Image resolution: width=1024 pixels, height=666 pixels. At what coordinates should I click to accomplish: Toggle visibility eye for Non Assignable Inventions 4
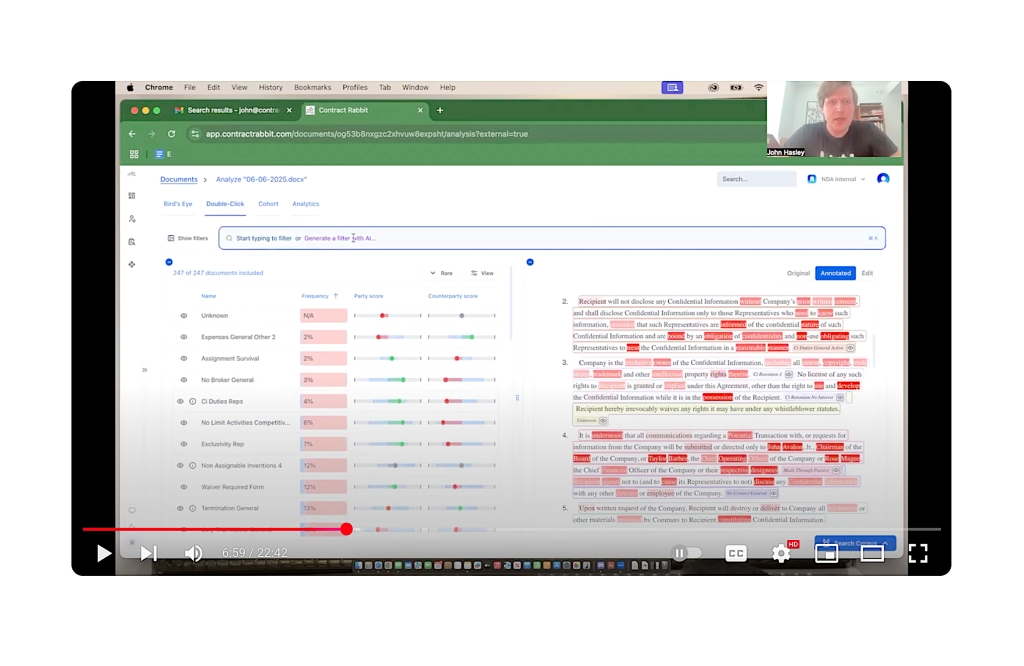coord(180,466)
